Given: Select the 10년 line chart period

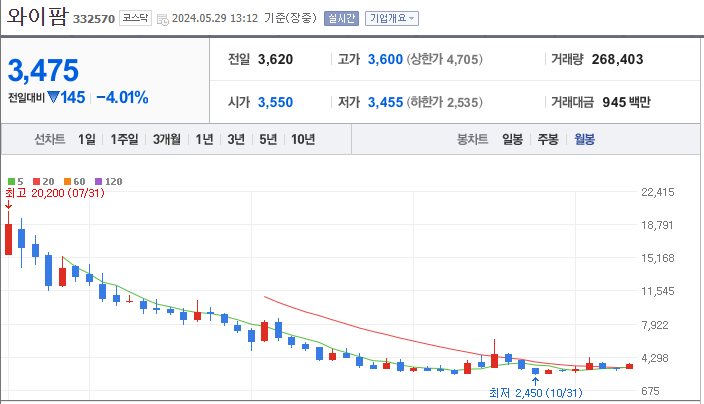Looking at the screenshot, I should pos(303,140).
